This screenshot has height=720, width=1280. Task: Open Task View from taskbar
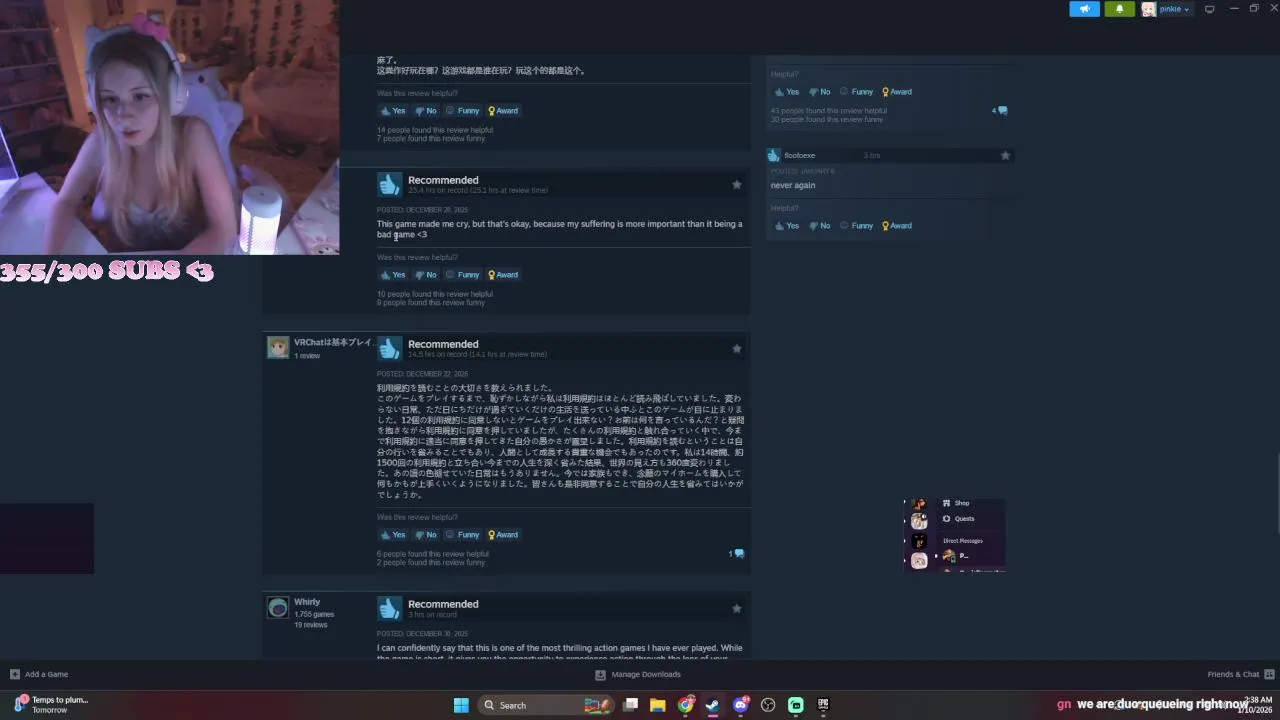point(630,705)
